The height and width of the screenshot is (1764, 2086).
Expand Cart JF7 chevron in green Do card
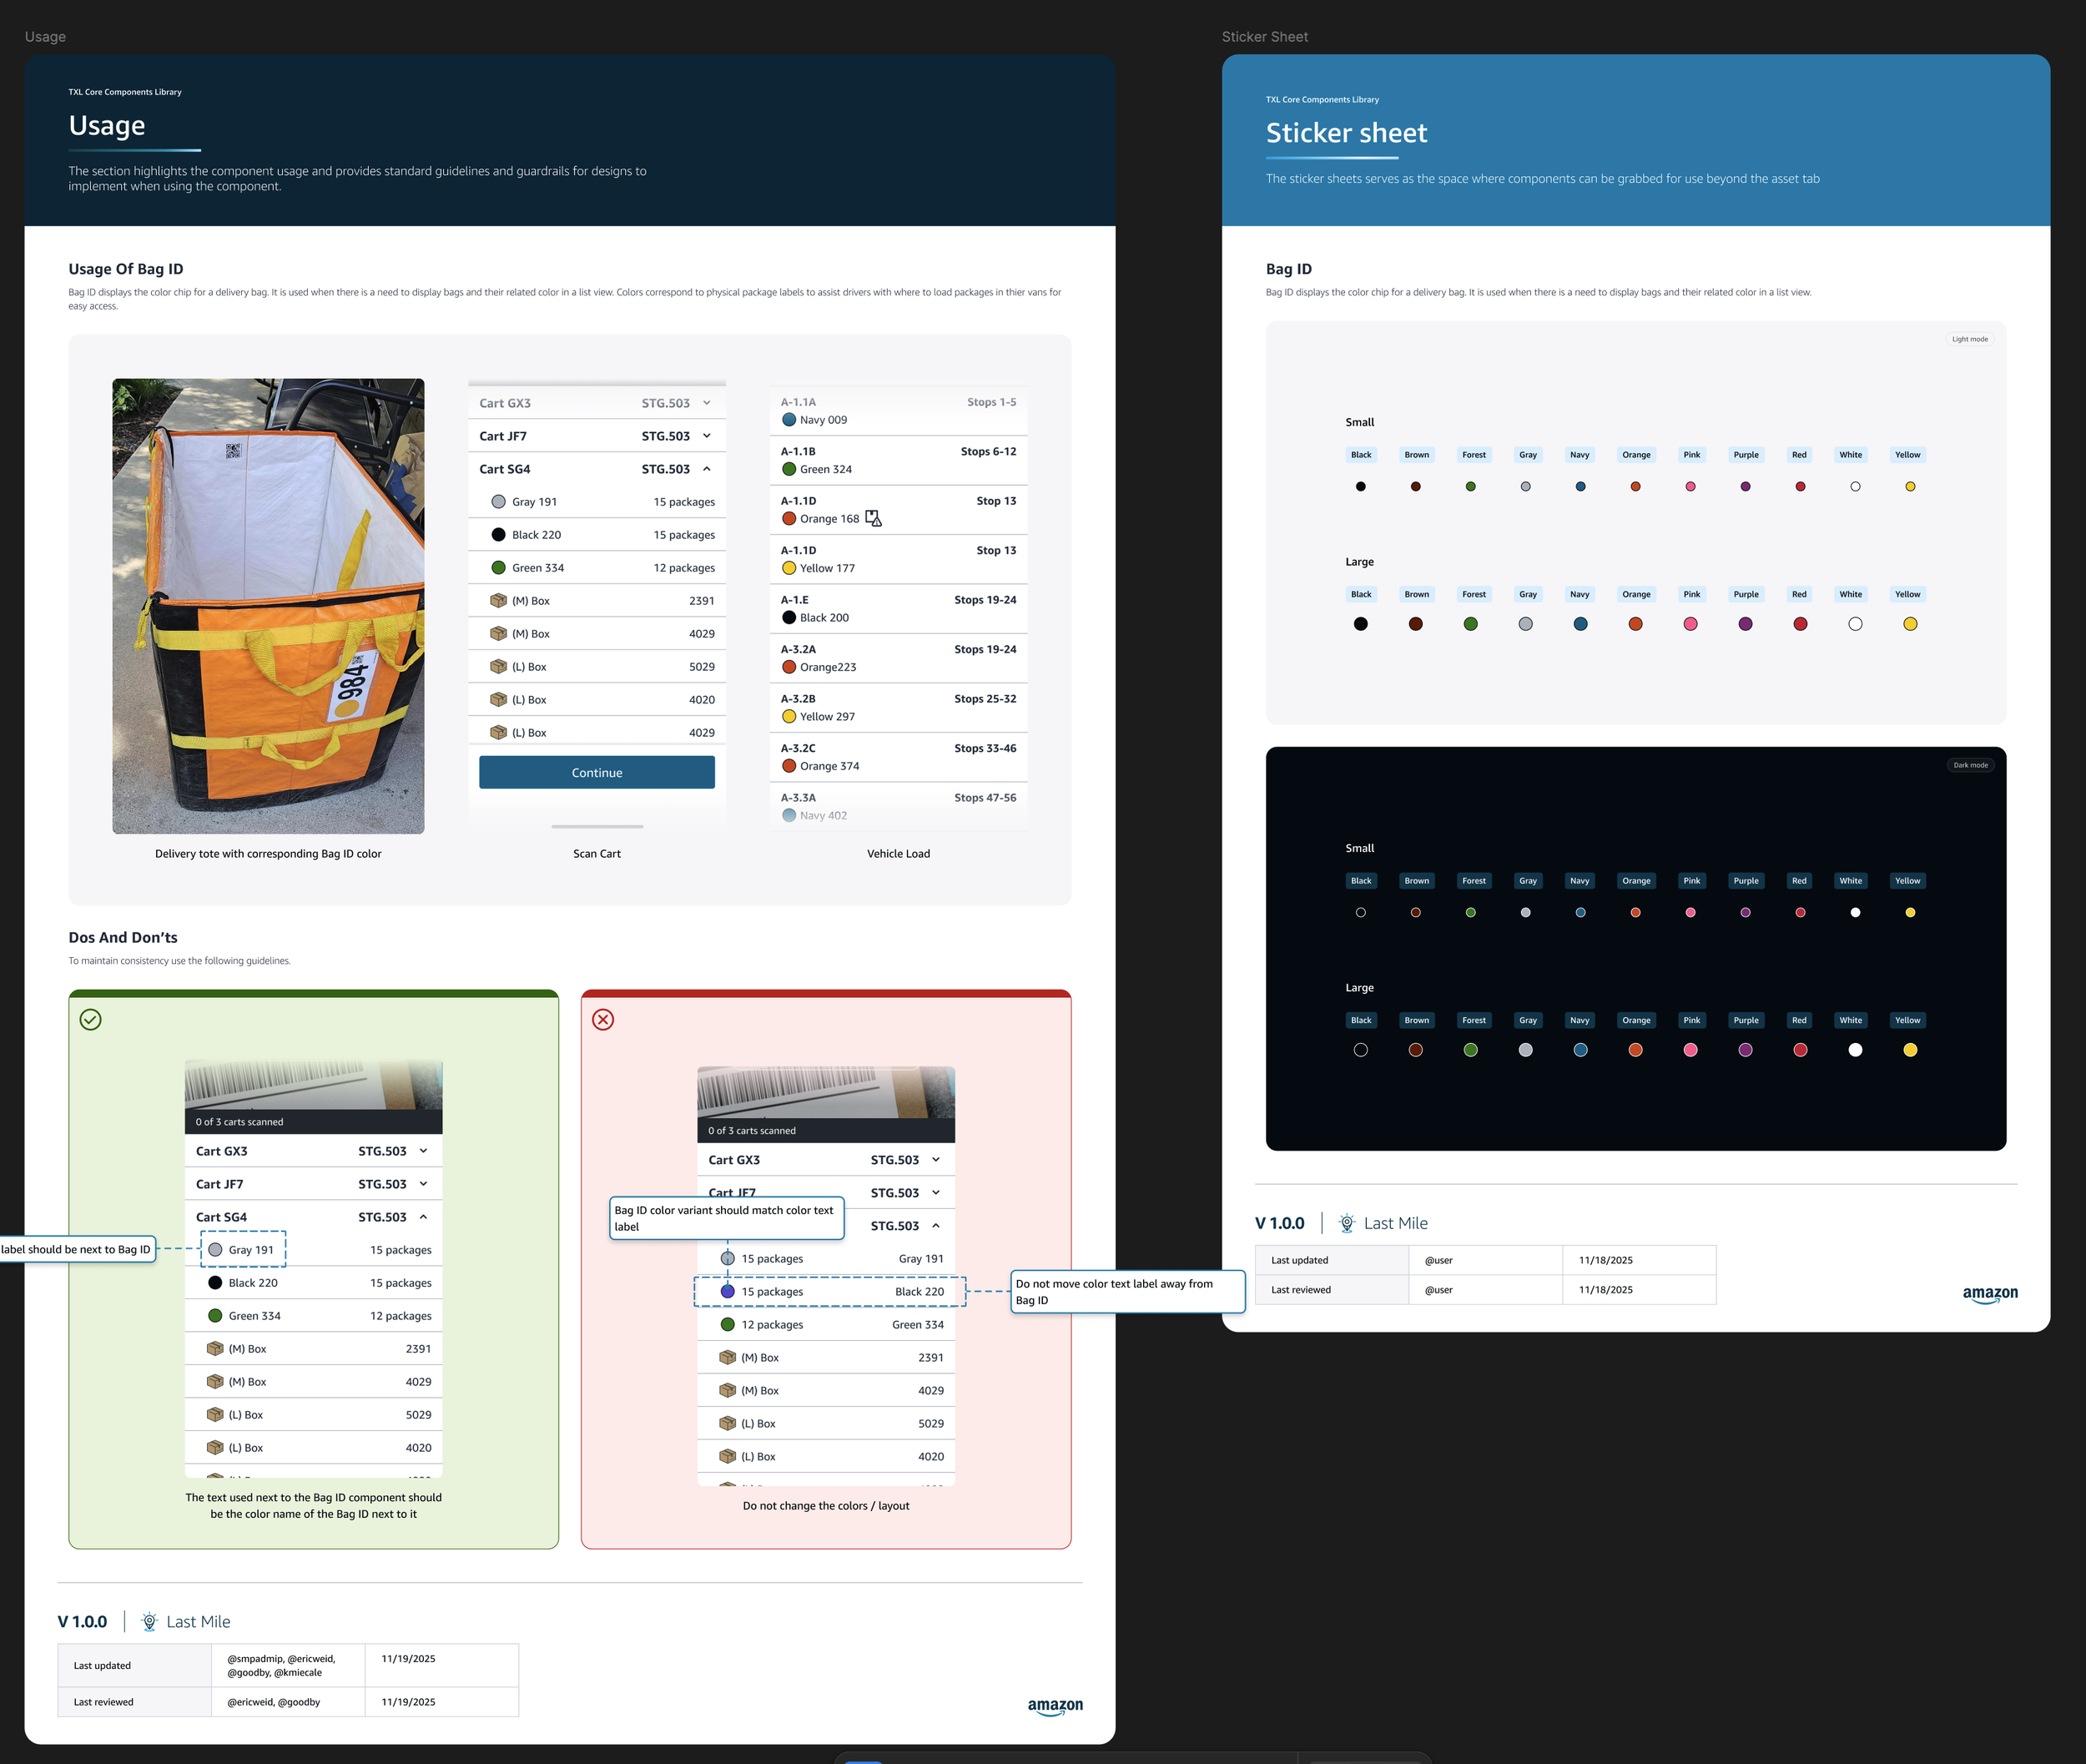point(424,1184)
